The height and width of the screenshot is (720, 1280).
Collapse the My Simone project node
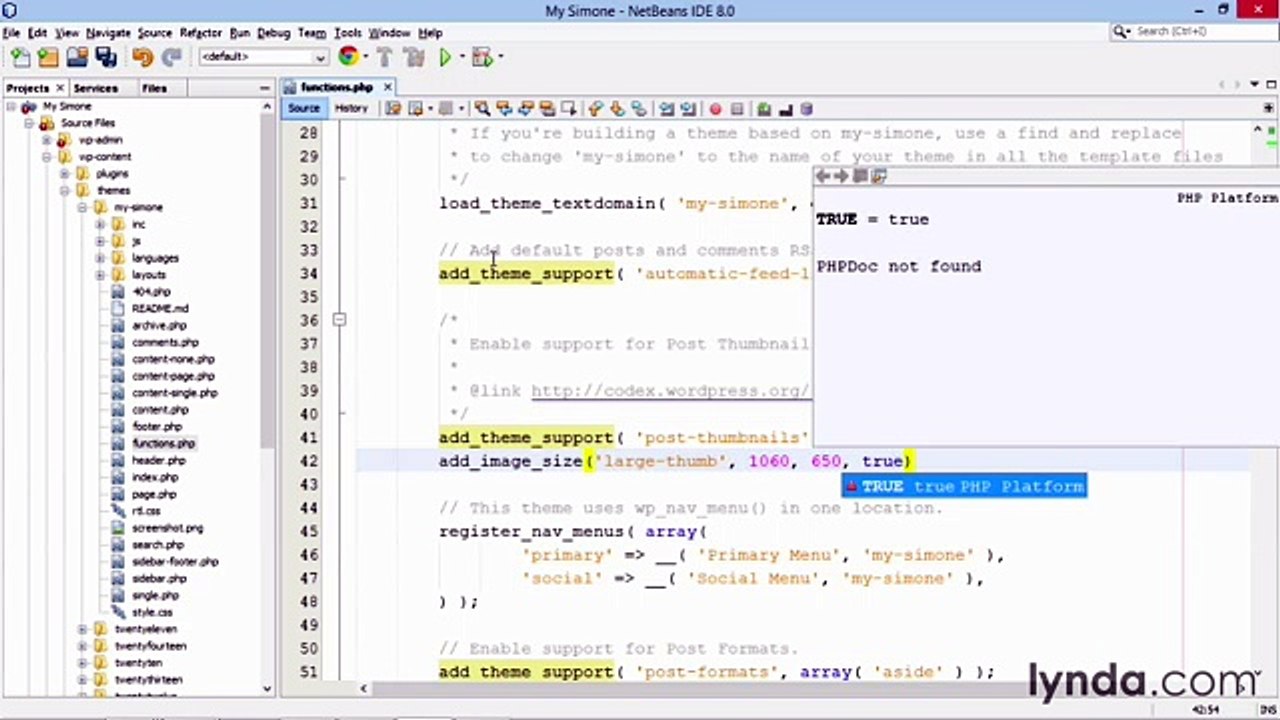[11, 107]
